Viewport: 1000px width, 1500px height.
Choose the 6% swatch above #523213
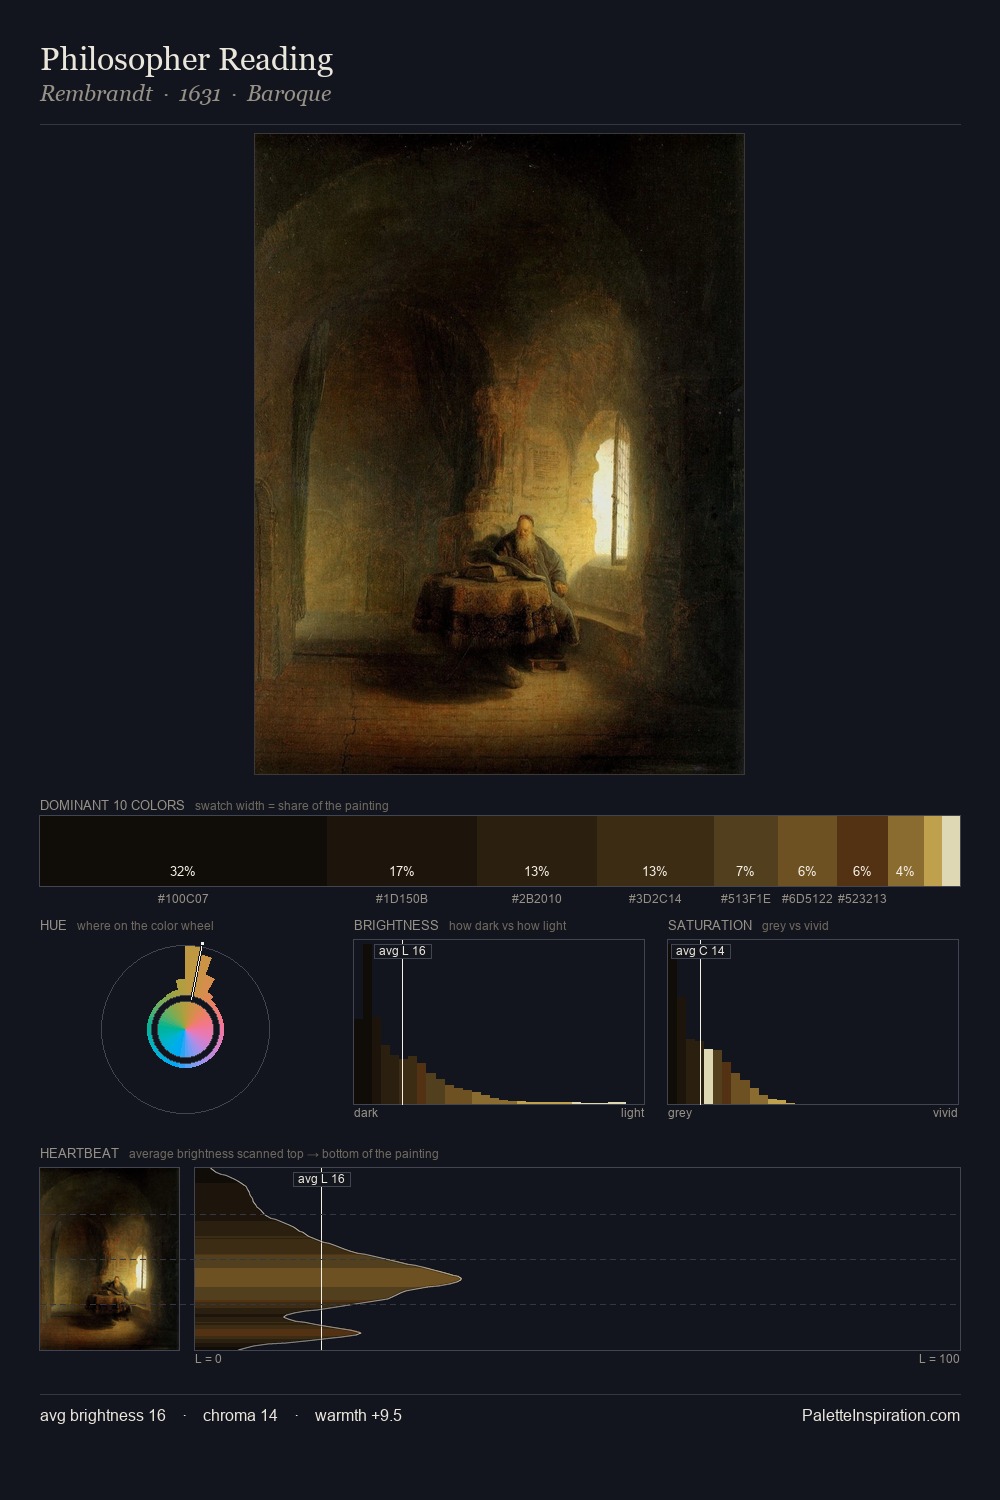pyautogui.click(x=862, y=851)
